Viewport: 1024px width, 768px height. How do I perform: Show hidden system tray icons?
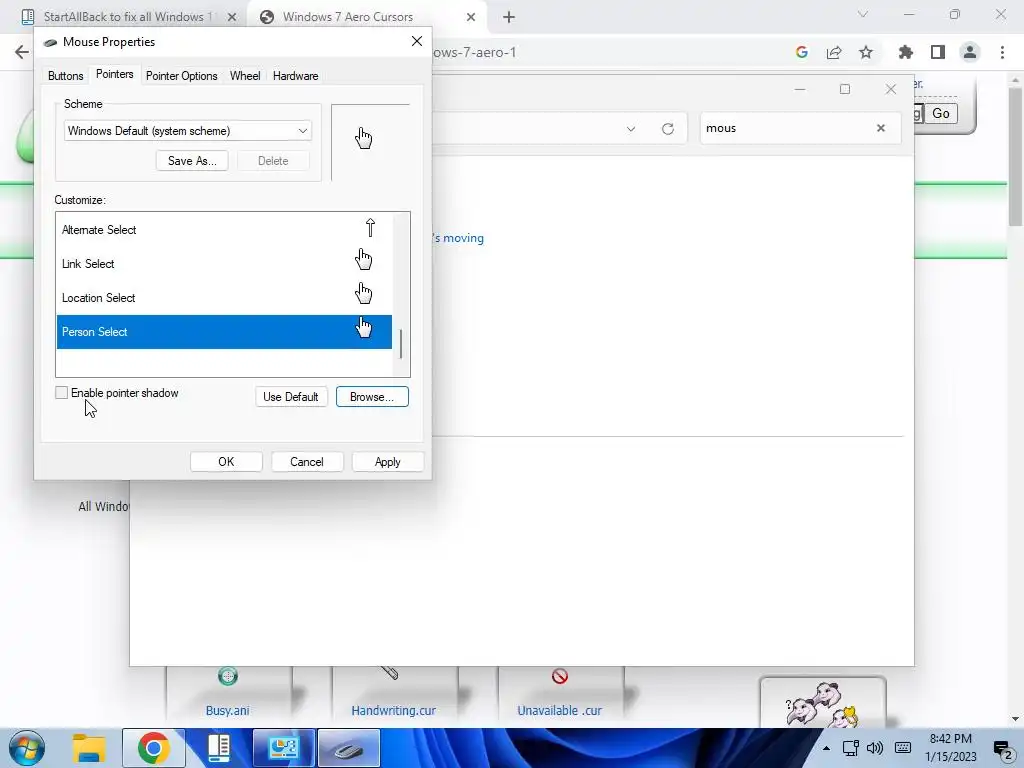tap(826, 748)
